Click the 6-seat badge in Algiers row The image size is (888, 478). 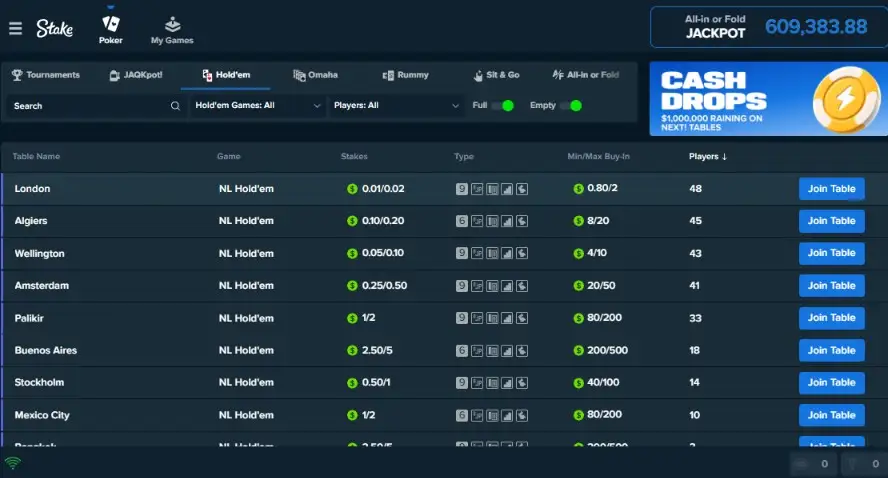click(462, 221)
